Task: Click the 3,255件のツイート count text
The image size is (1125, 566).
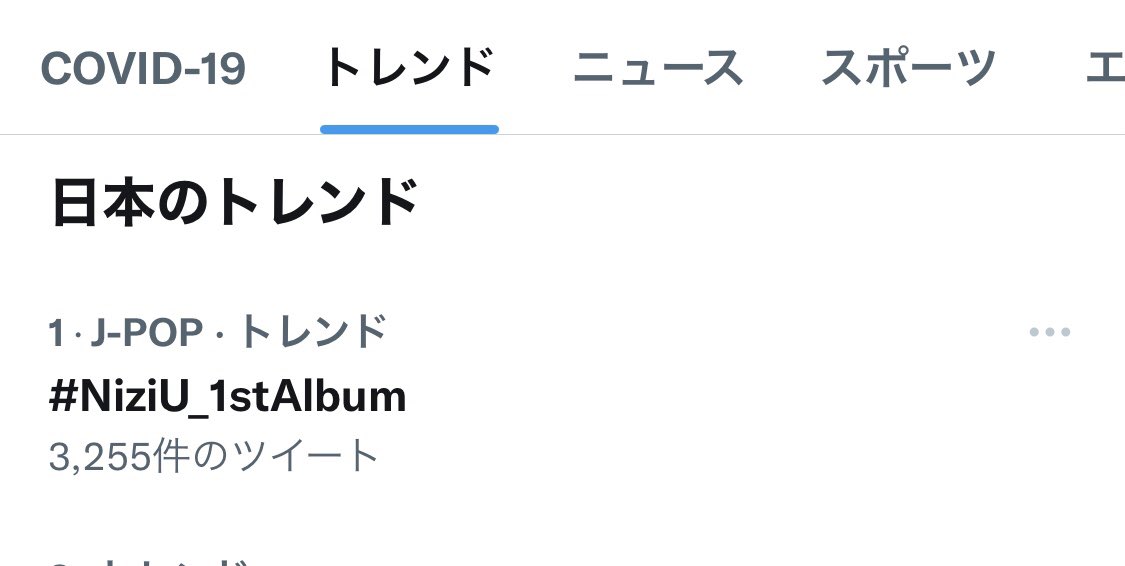Action: pos(214,456)
